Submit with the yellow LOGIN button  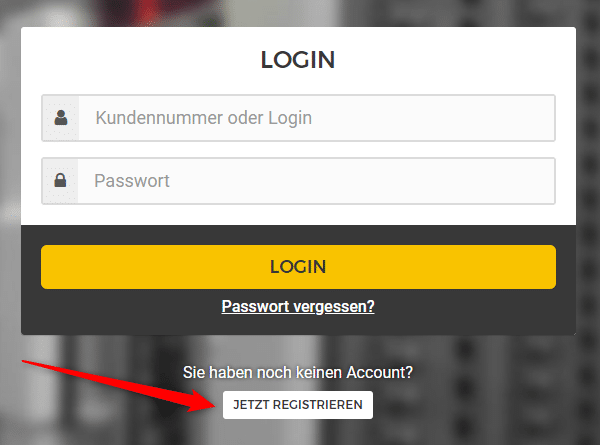(298, 267)
